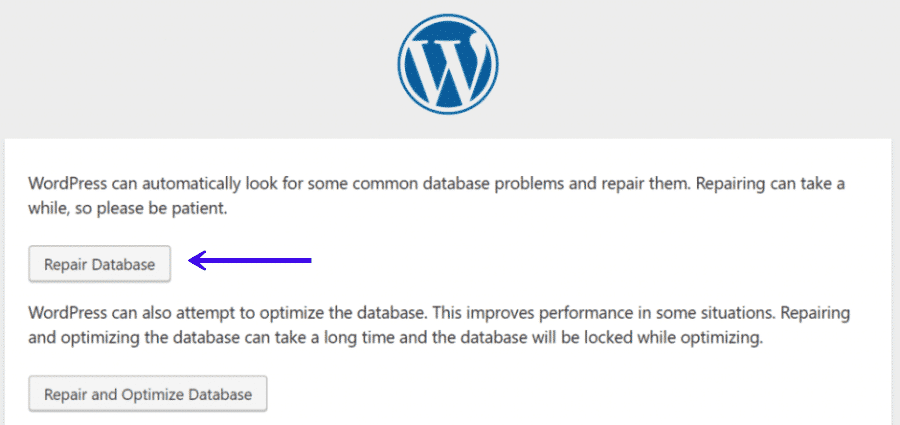The image size is (900, 425).
Task: Click the white W inside the logo
Action: [448, 64]
